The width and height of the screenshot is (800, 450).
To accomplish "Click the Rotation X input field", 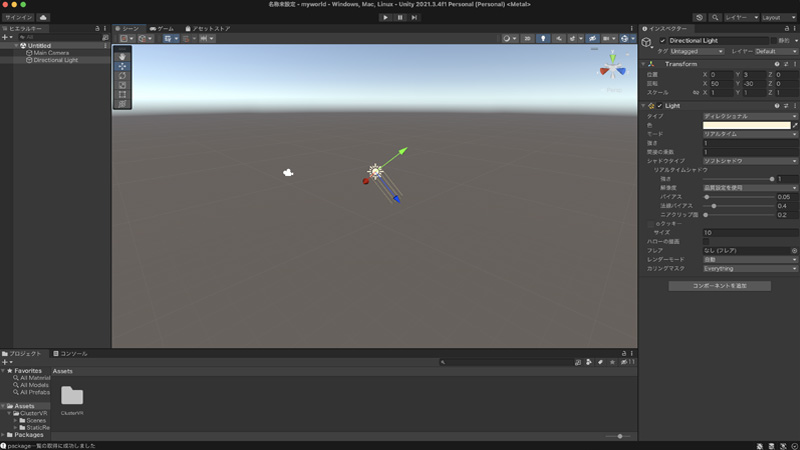I will pos(721,84).
